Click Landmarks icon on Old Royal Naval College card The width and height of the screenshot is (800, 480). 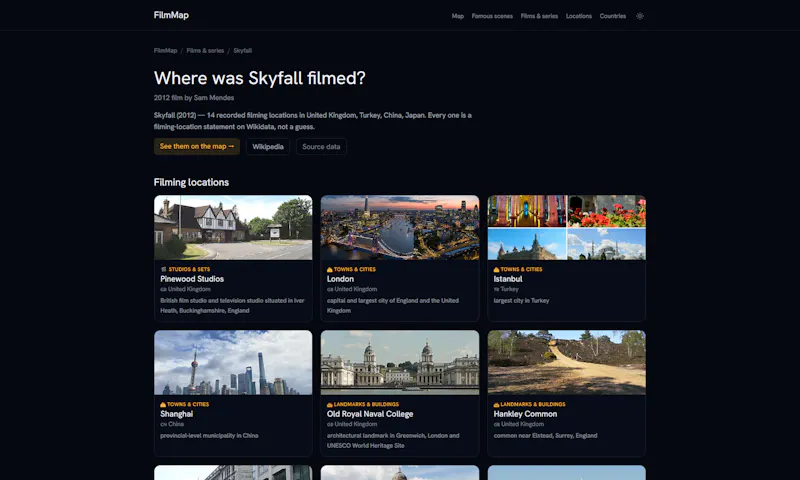[x=330, y=404]
